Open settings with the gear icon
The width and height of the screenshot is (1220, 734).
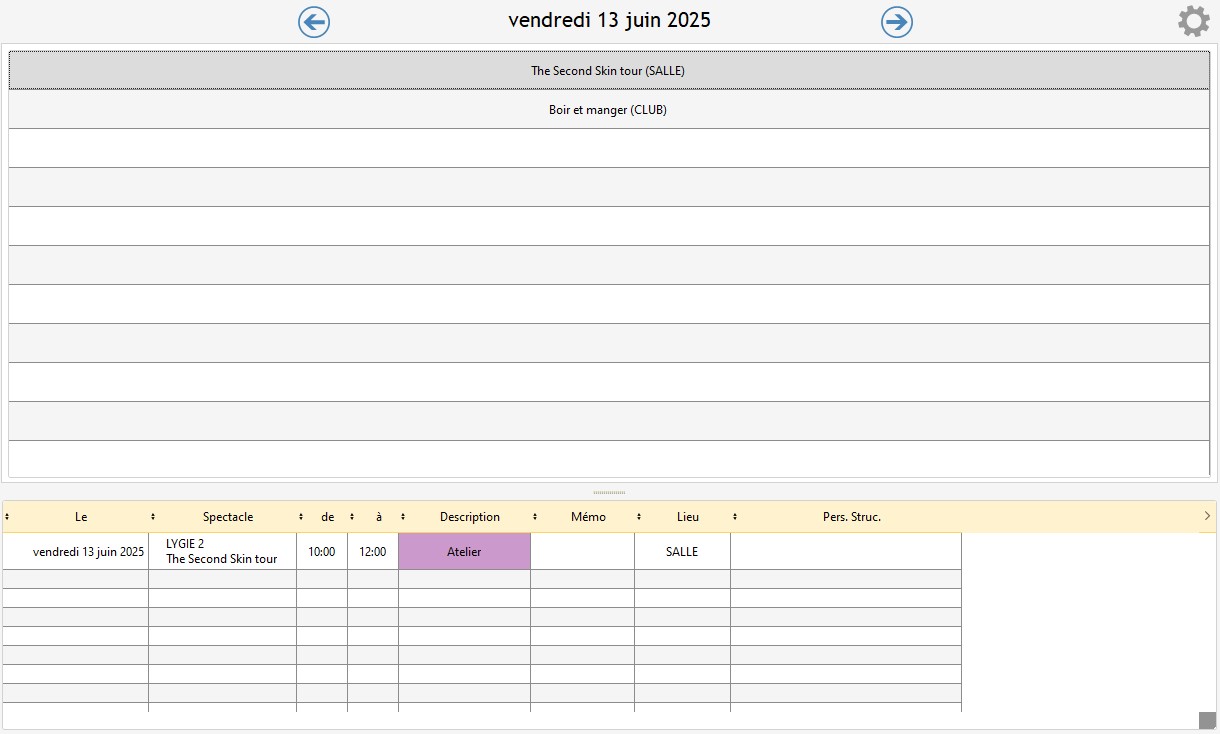pyautogui.click(x=1193, y=21)
